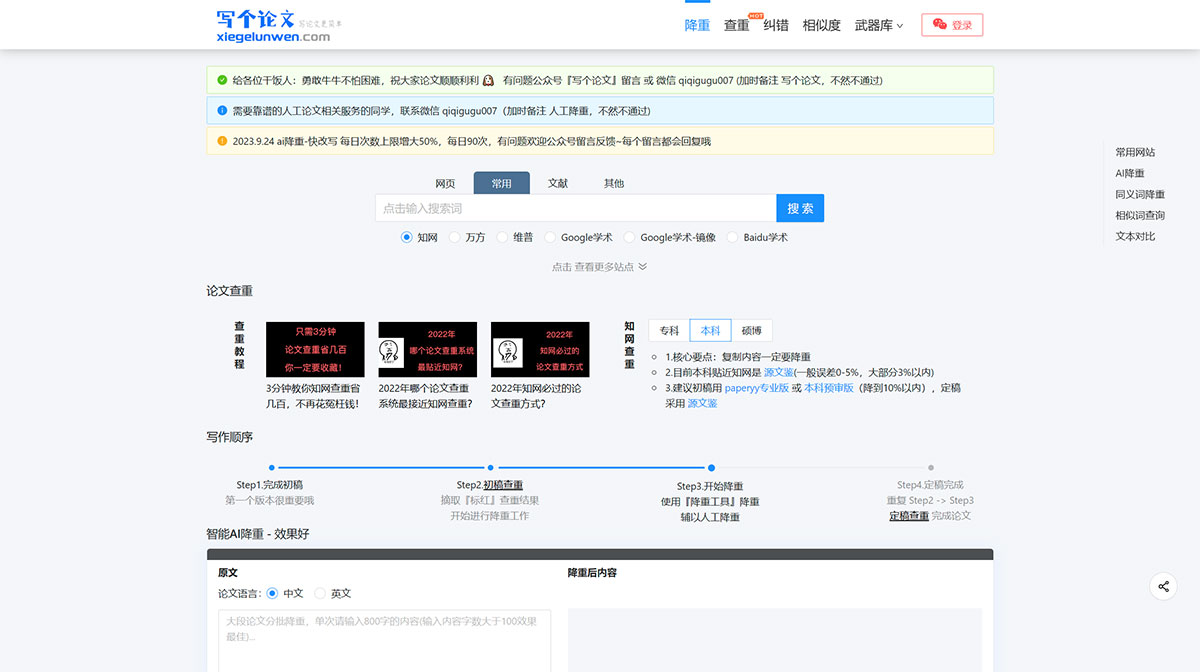Open the '2022年哪个论文查重系统' video thumbnail
Viewport: 1200px width, 672px height.
click(x=426, y=350)
